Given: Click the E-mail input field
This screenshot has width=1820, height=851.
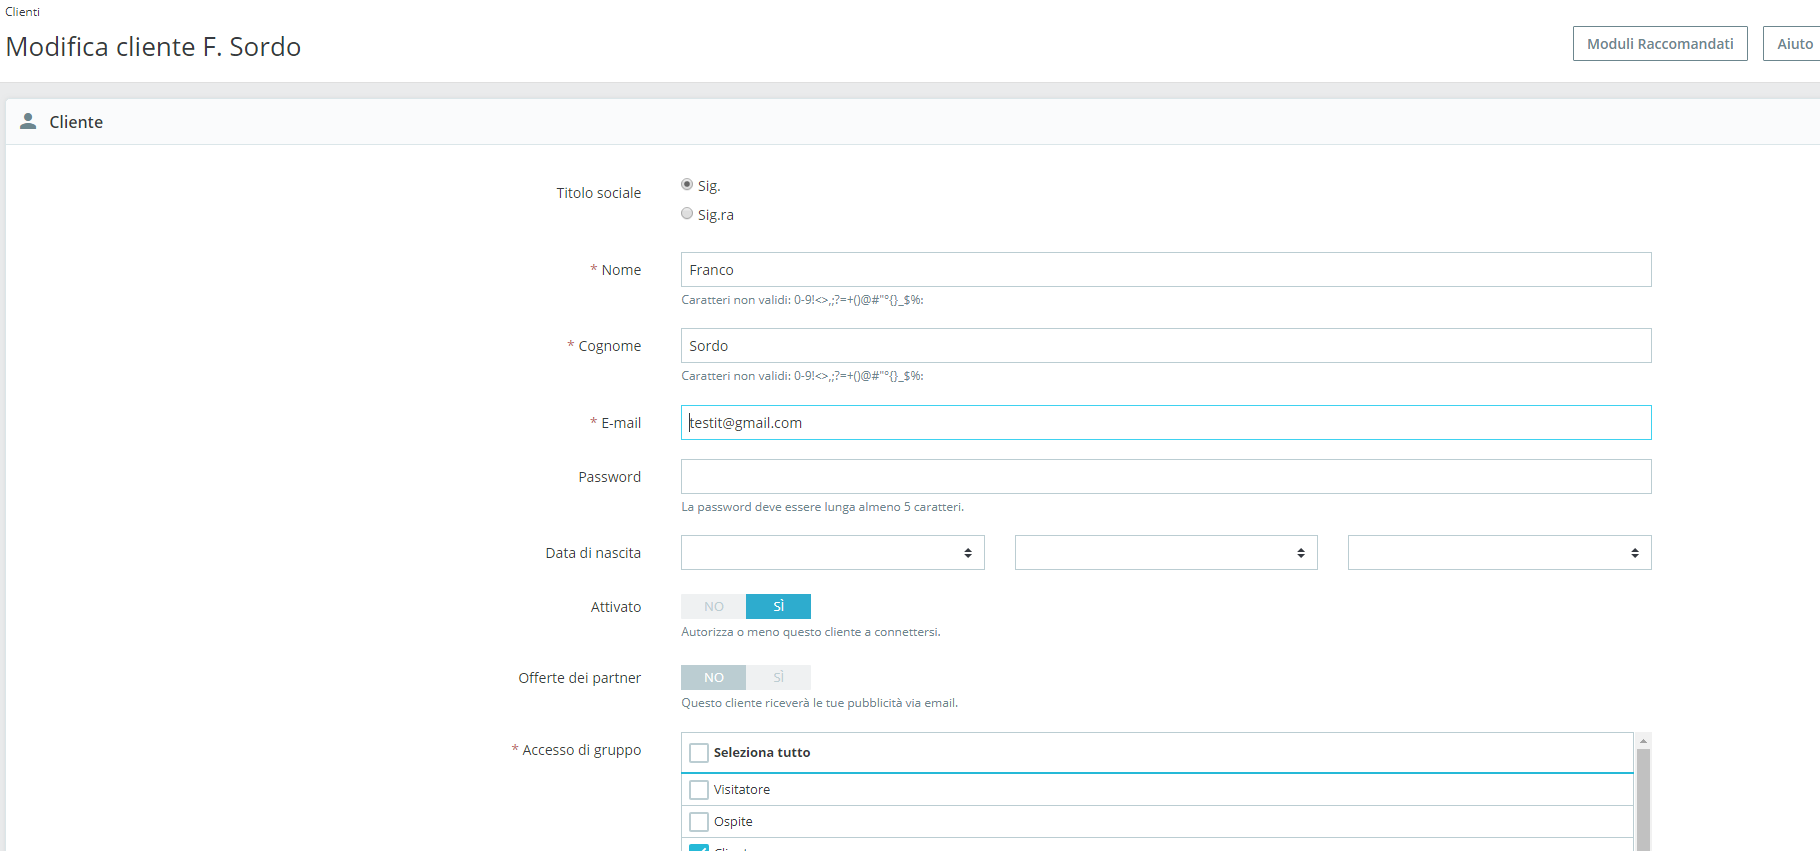Looking at the screenshot, I should [x=1166, y=422].
